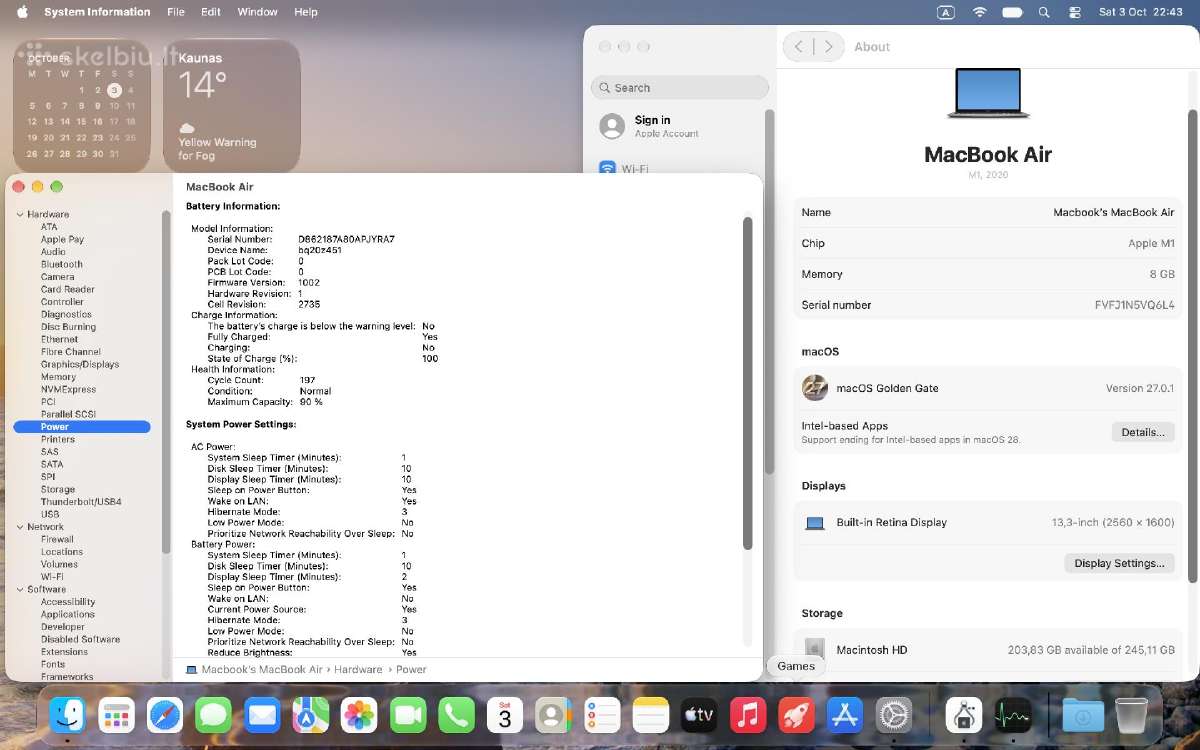Image resolution: width=1200 pixels, height=750 pixels.
Task: Open the Mail app in the dock
Action: pyautogui.click(x=262, y=715)
